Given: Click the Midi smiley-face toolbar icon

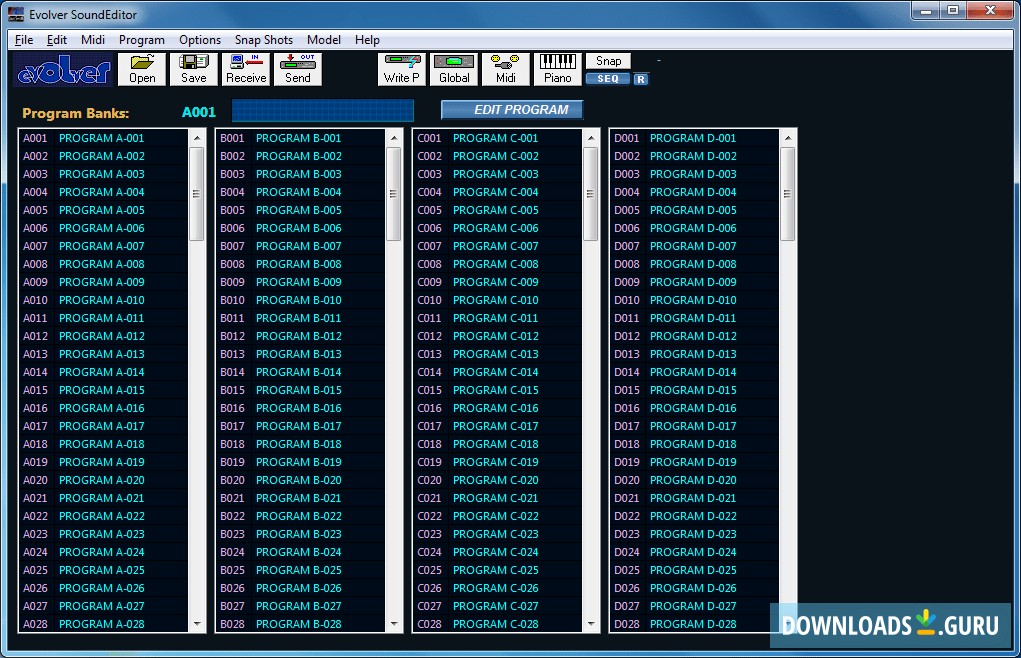Looking at the screenshot, I should click(506, 68).
